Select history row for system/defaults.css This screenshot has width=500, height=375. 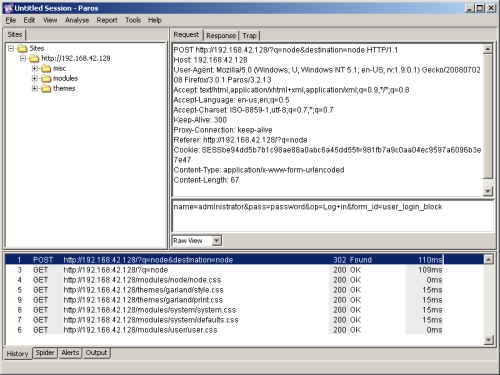click(244, 320)
